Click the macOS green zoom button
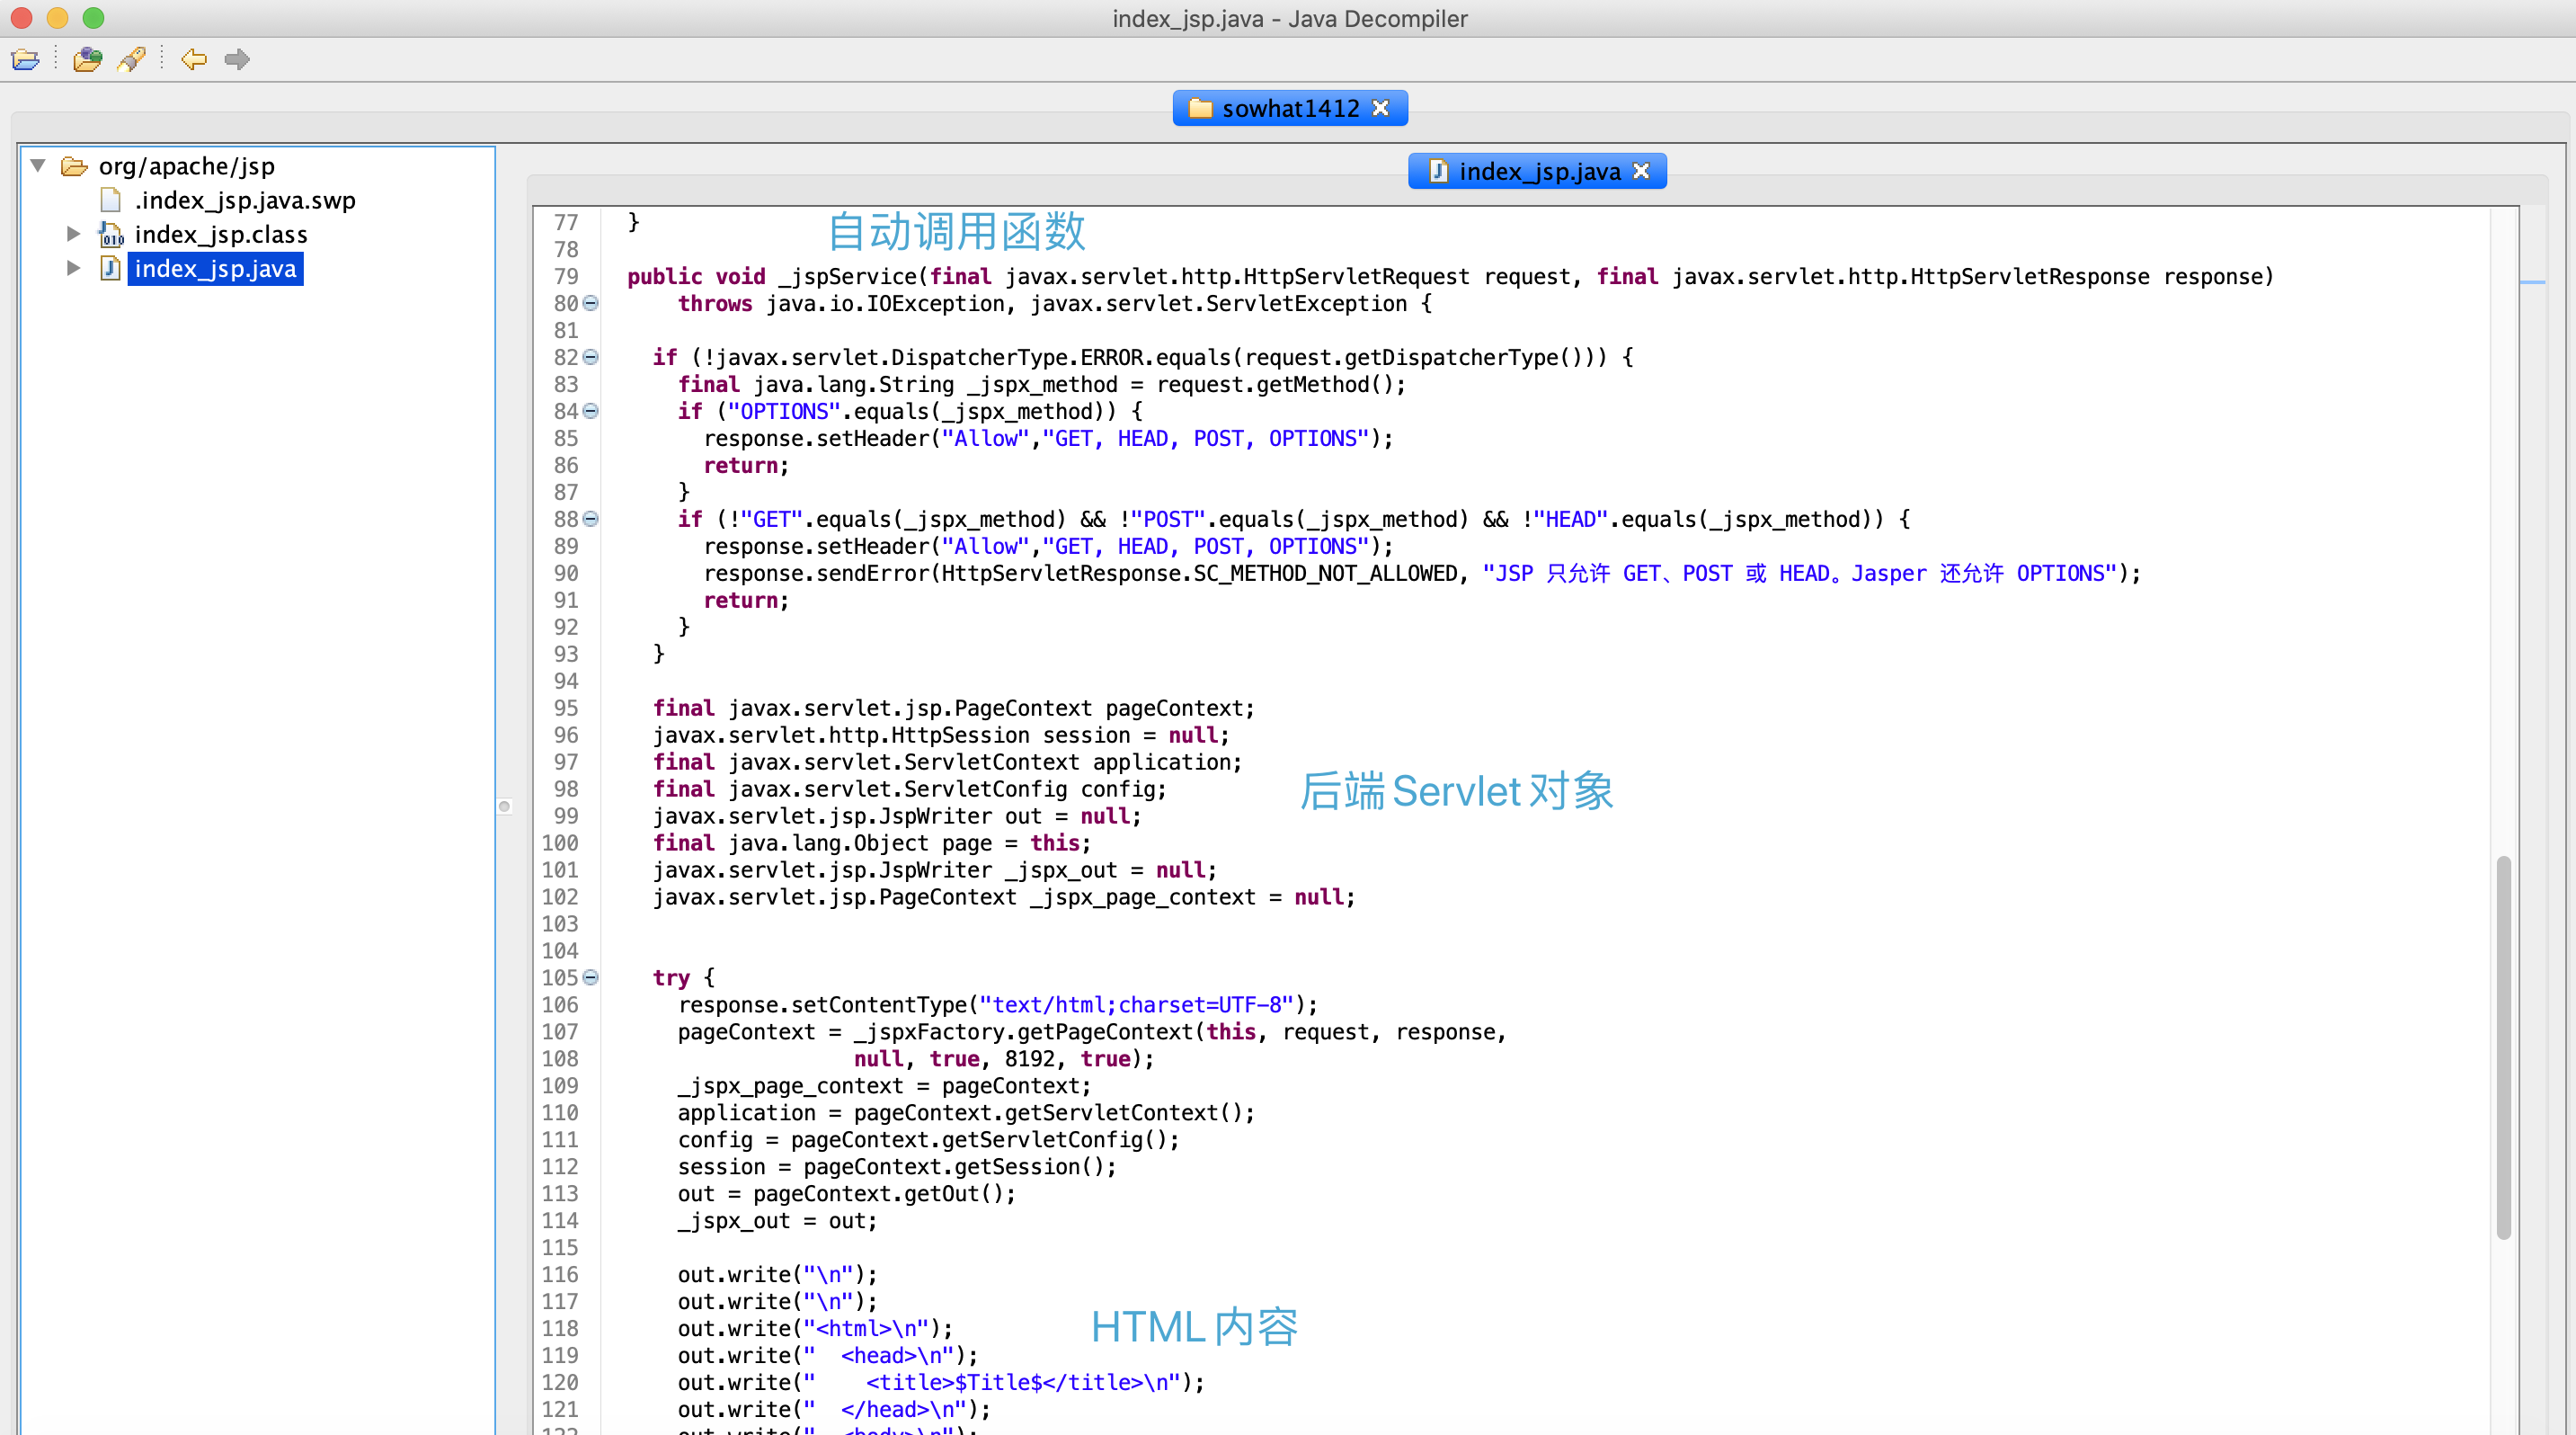This screenshot has height=1435, width=2576. [93, 18]
